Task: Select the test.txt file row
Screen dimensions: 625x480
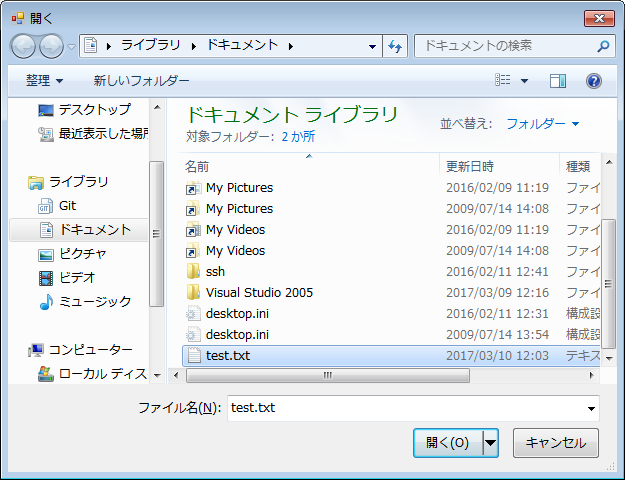Action: coord(391,356)
